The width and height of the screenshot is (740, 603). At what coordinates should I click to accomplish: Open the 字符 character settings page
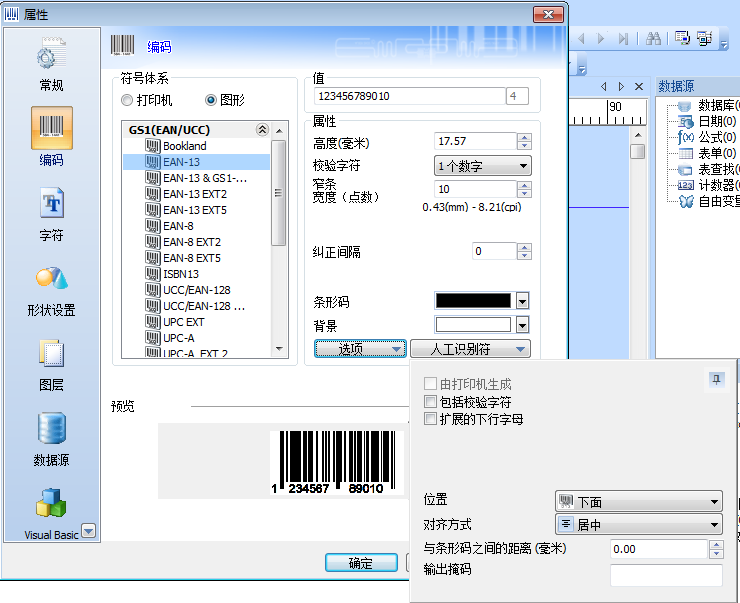point(51,214)
